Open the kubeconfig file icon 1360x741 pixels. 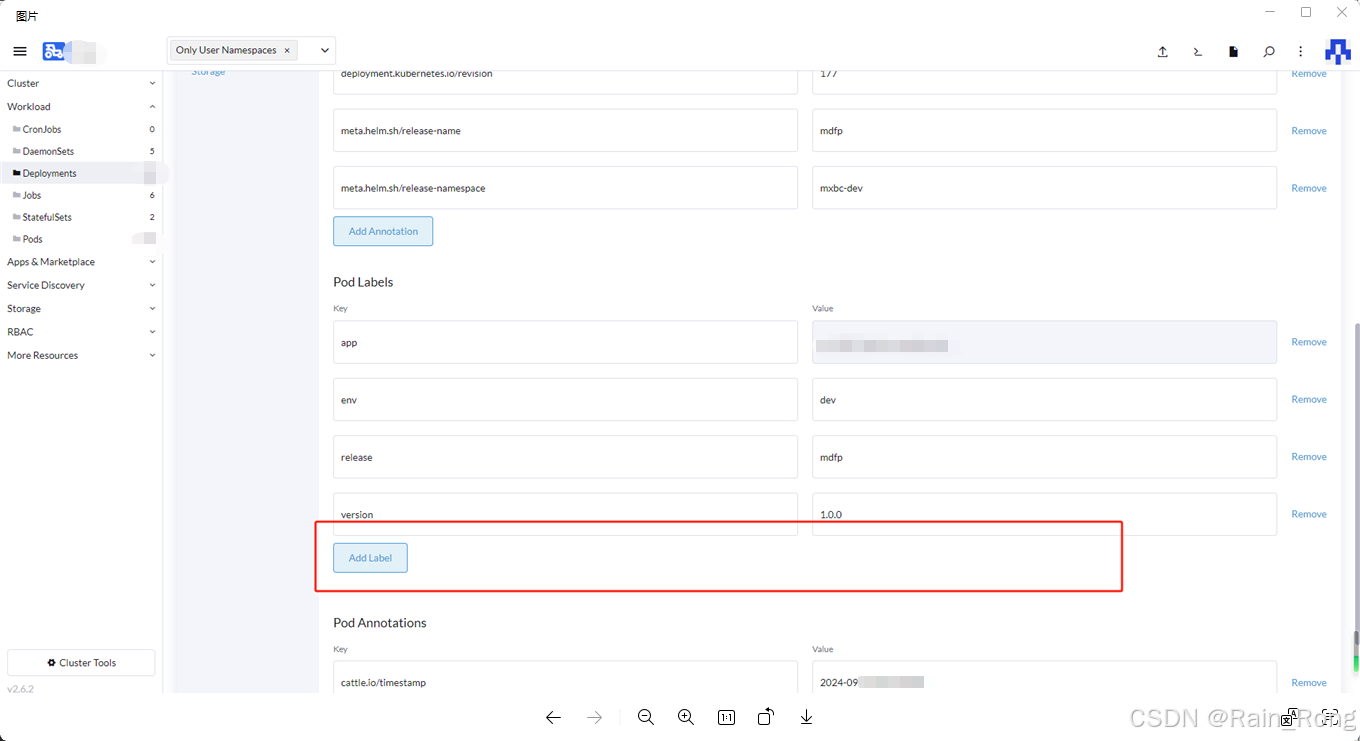click(x=1233, y=51)
